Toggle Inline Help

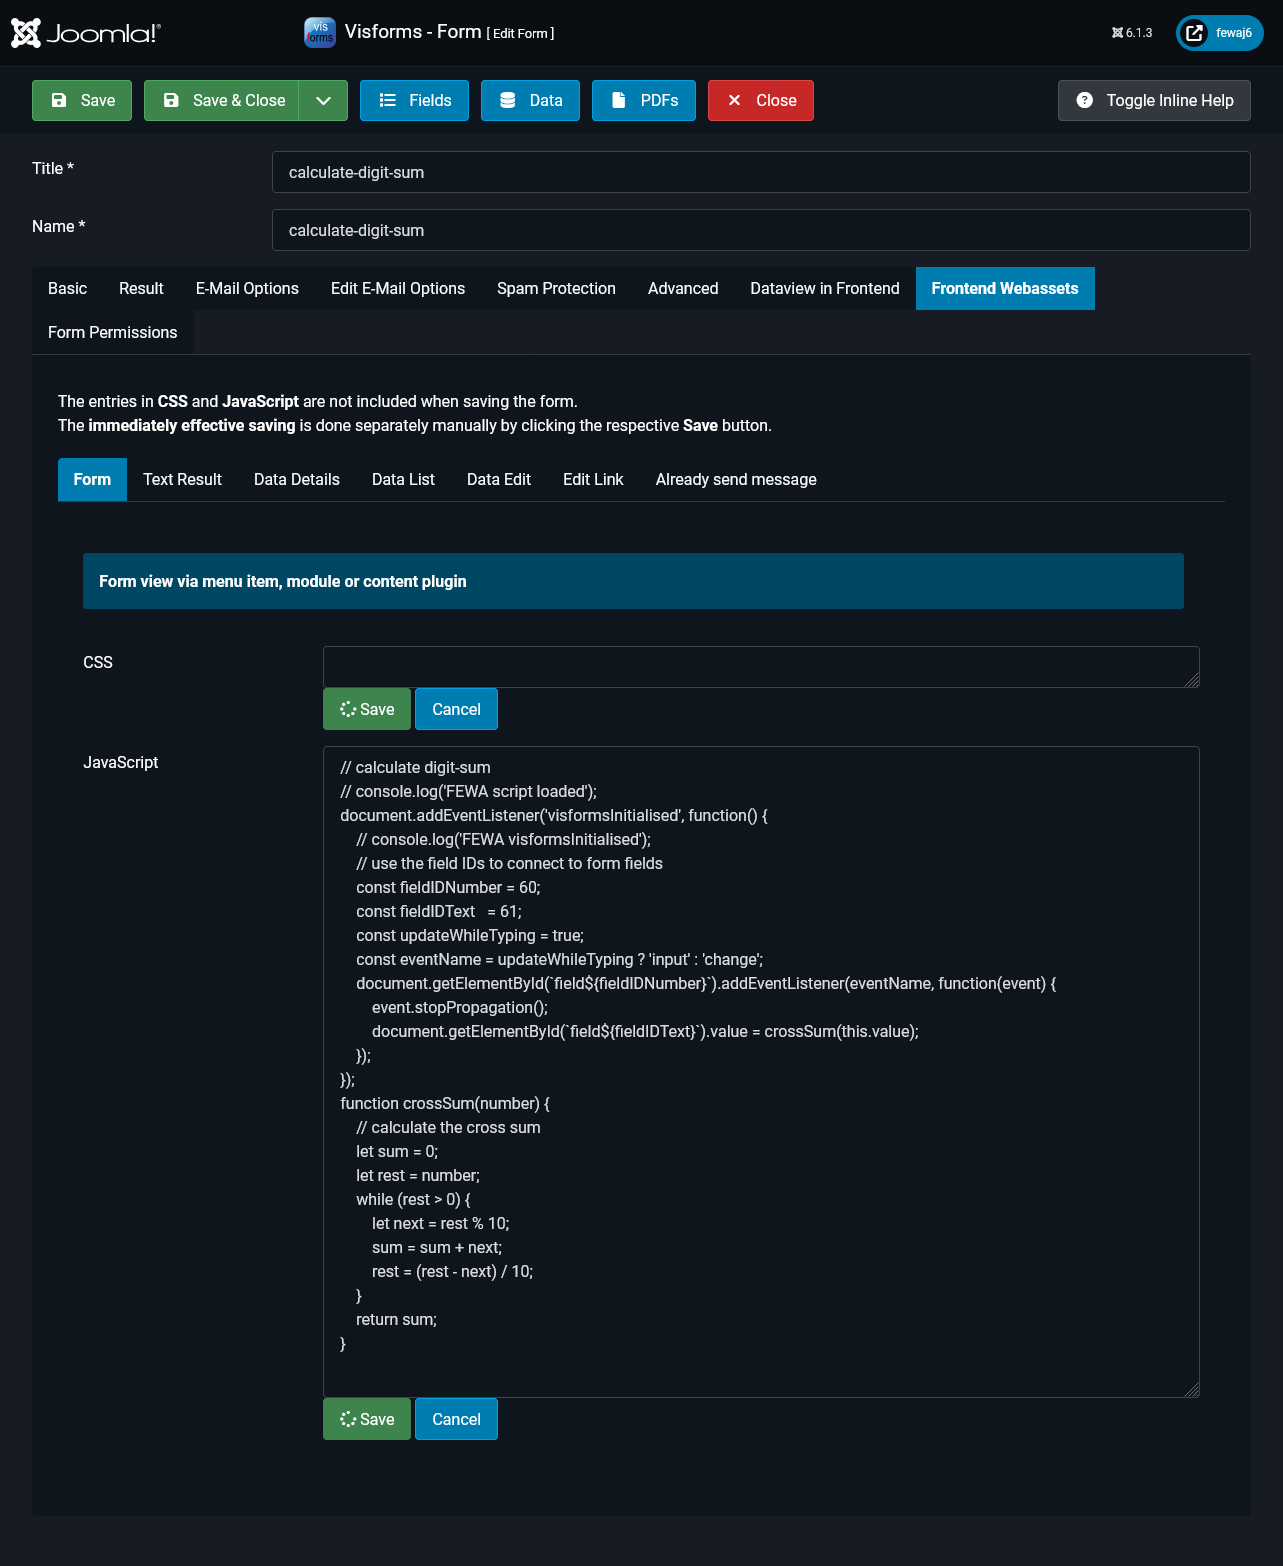[x=1154, y=100]
